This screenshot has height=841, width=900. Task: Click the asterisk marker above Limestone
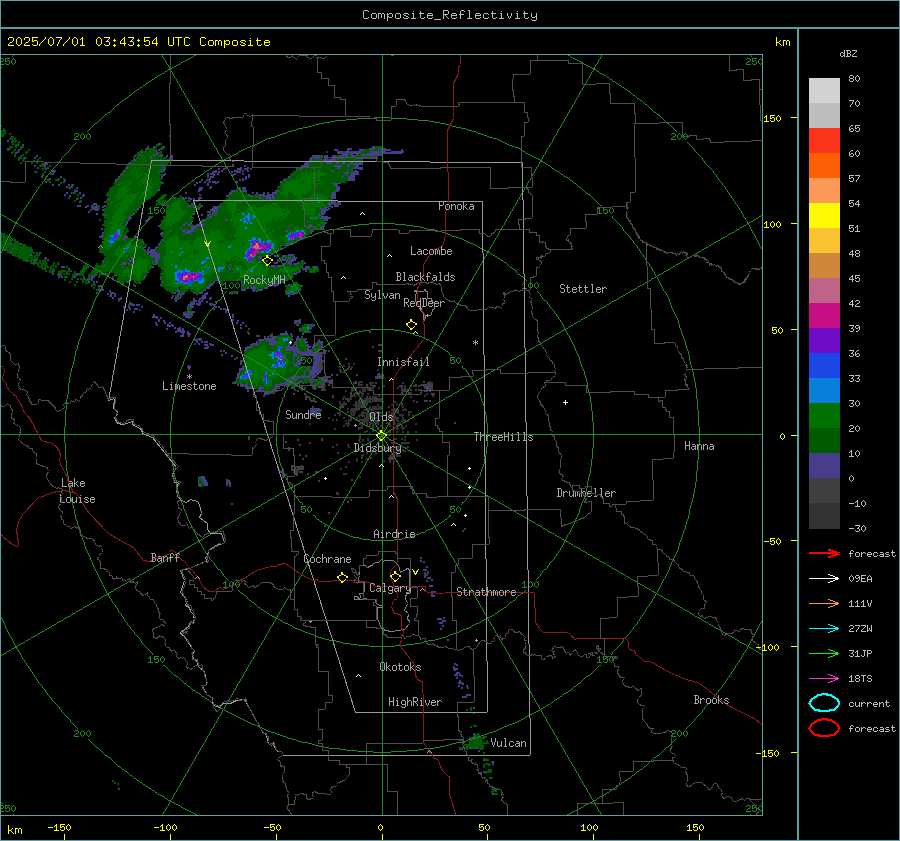tap(189, 377)
